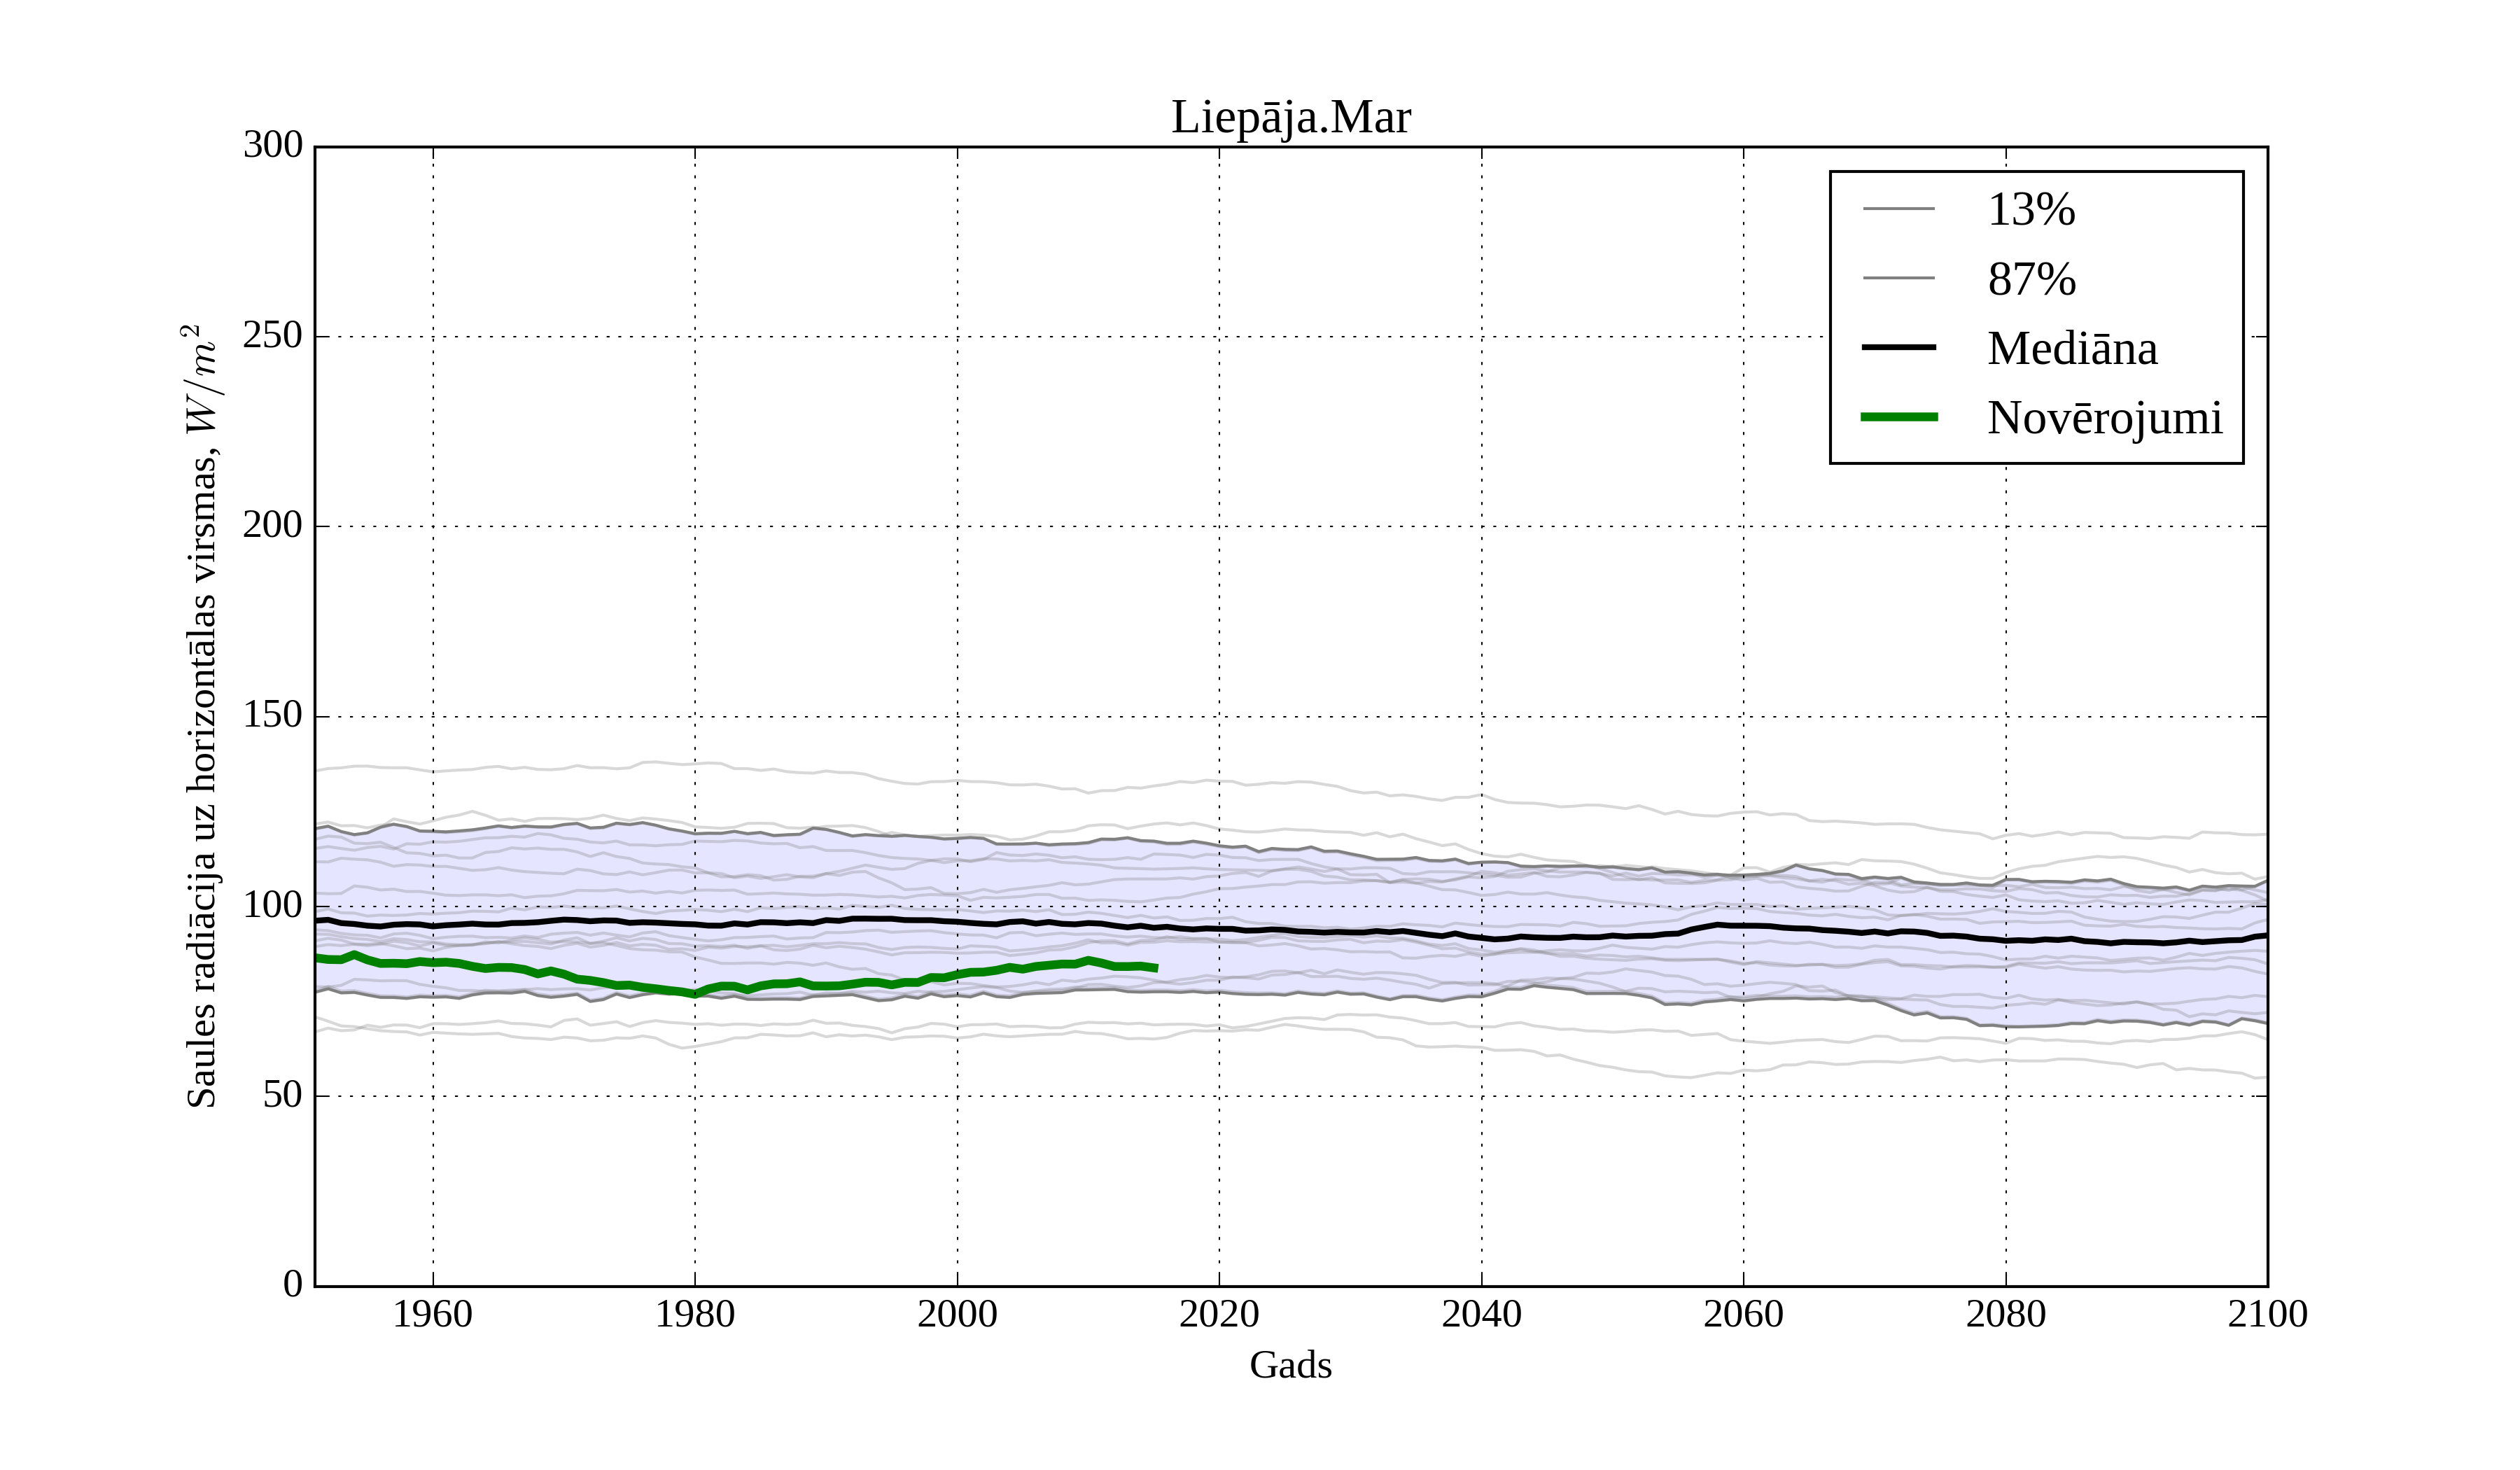Click the 87% legend label
Viewport: 2520px width, 1470px height.
2031,279
